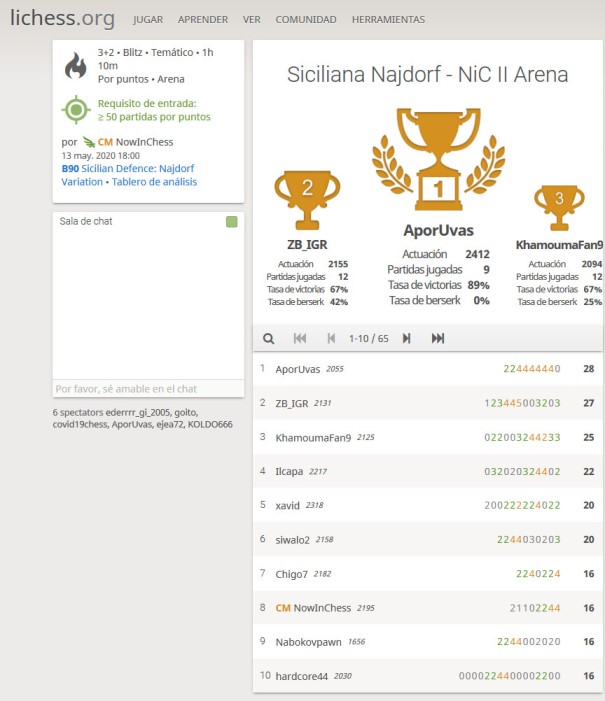Go to next standings page
This screenshot has width=605, height=701.
[x=406, y=339]
